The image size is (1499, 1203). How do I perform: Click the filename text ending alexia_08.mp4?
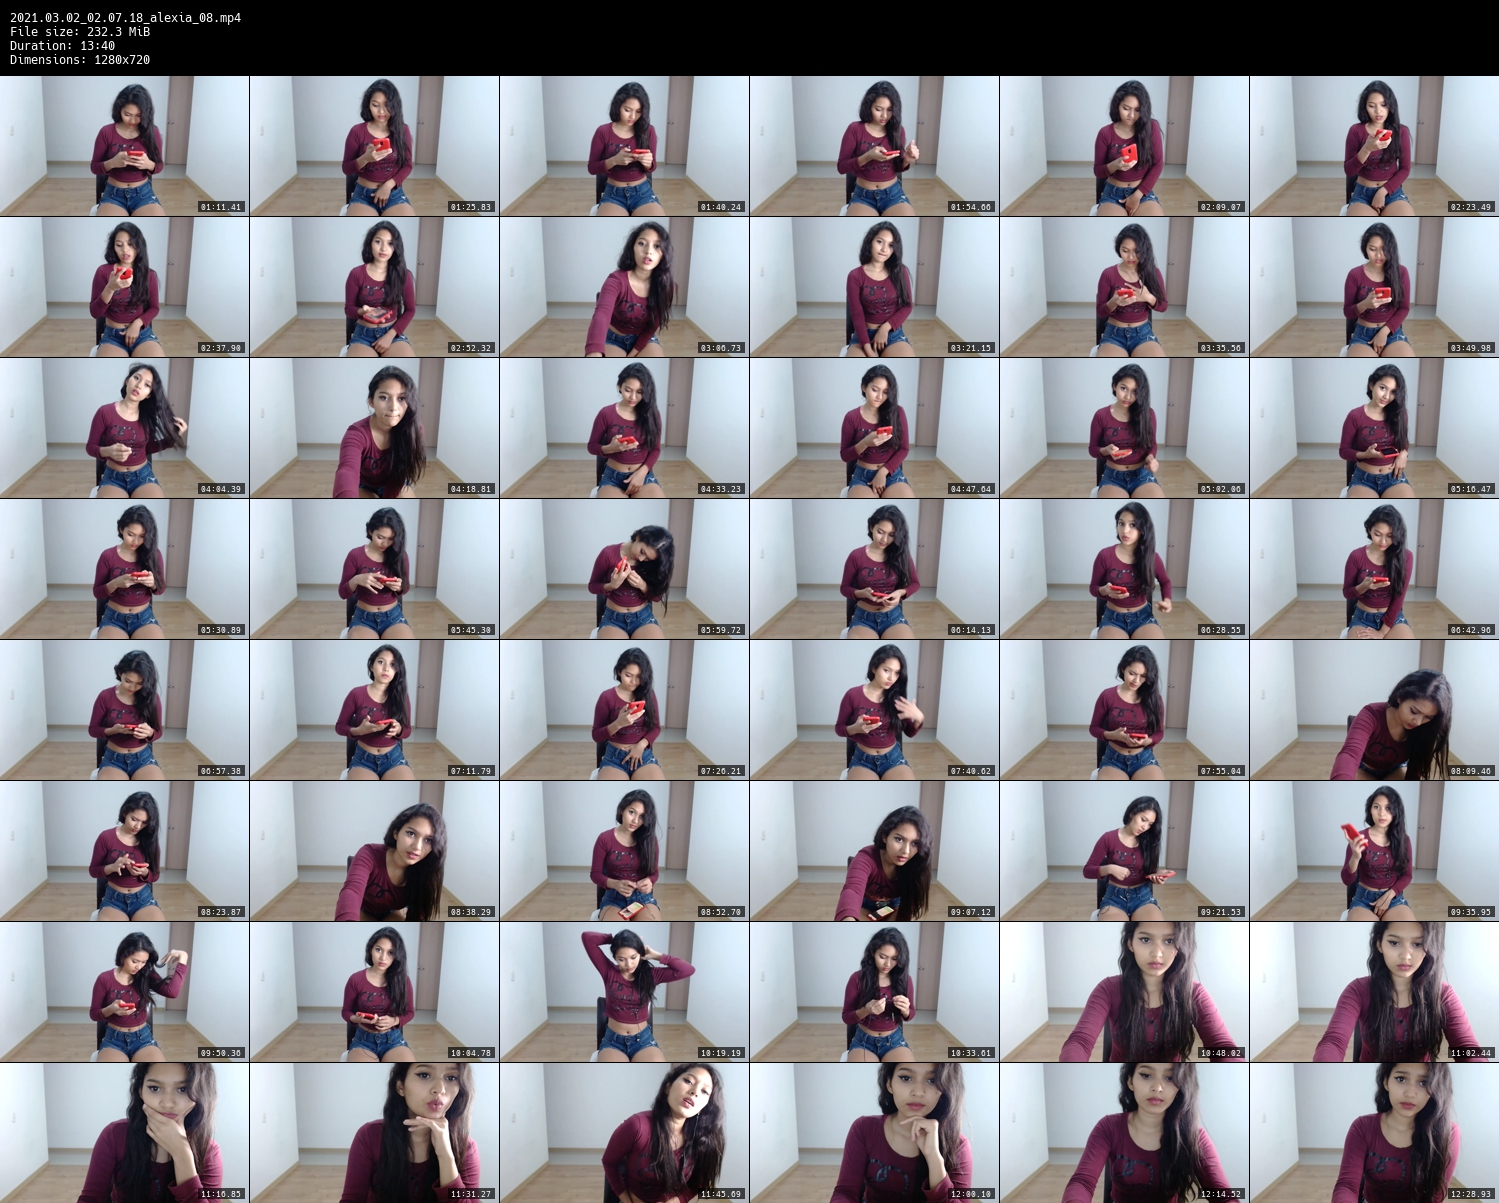coord(125,18)
